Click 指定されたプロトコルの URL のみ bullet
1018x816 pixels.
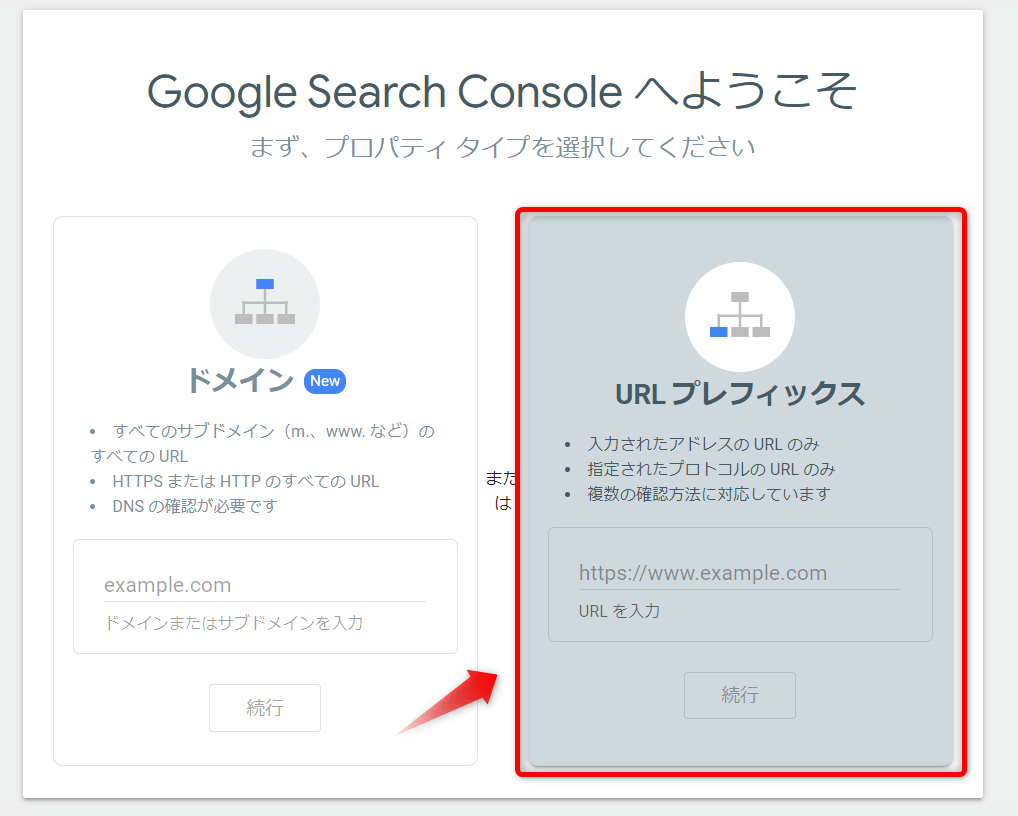(x=711, y=469)
